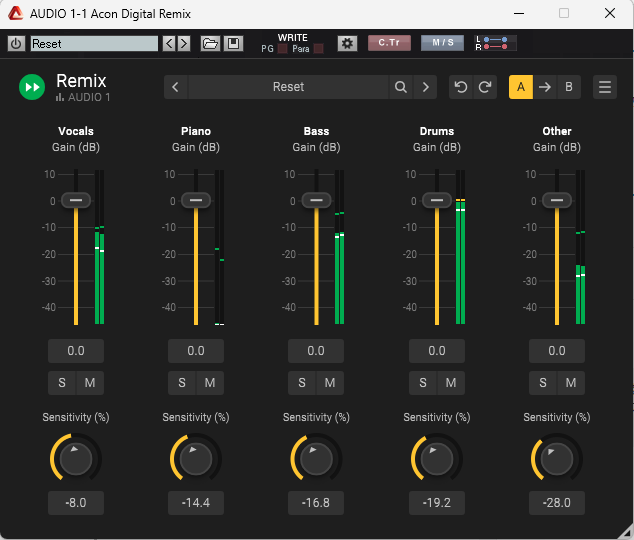Toggle the PG write checkbox

[283, 49]
